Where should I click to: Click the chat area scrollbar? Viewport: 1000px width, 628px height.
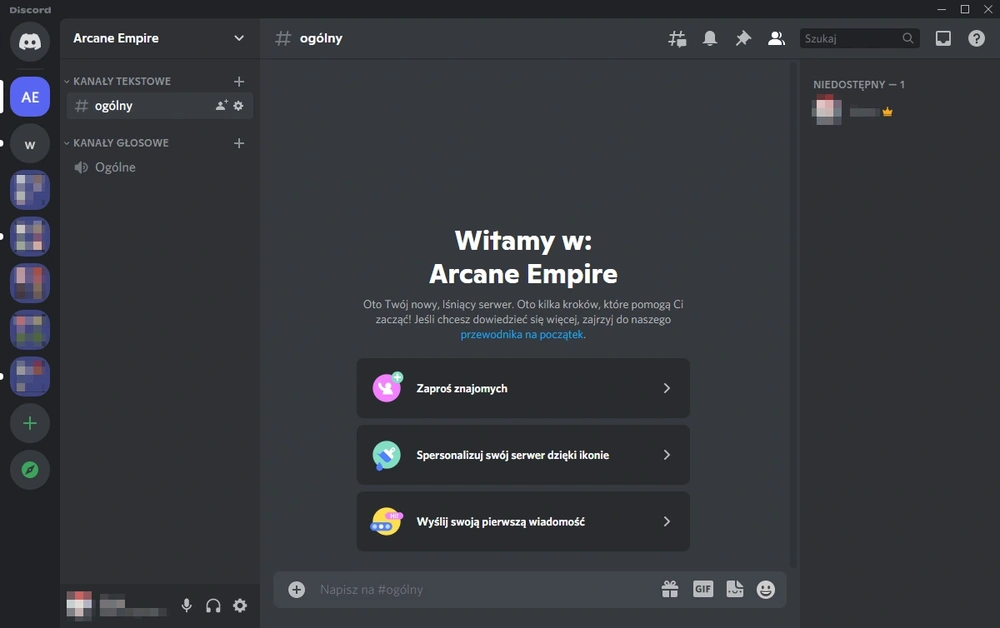(793, 314)
